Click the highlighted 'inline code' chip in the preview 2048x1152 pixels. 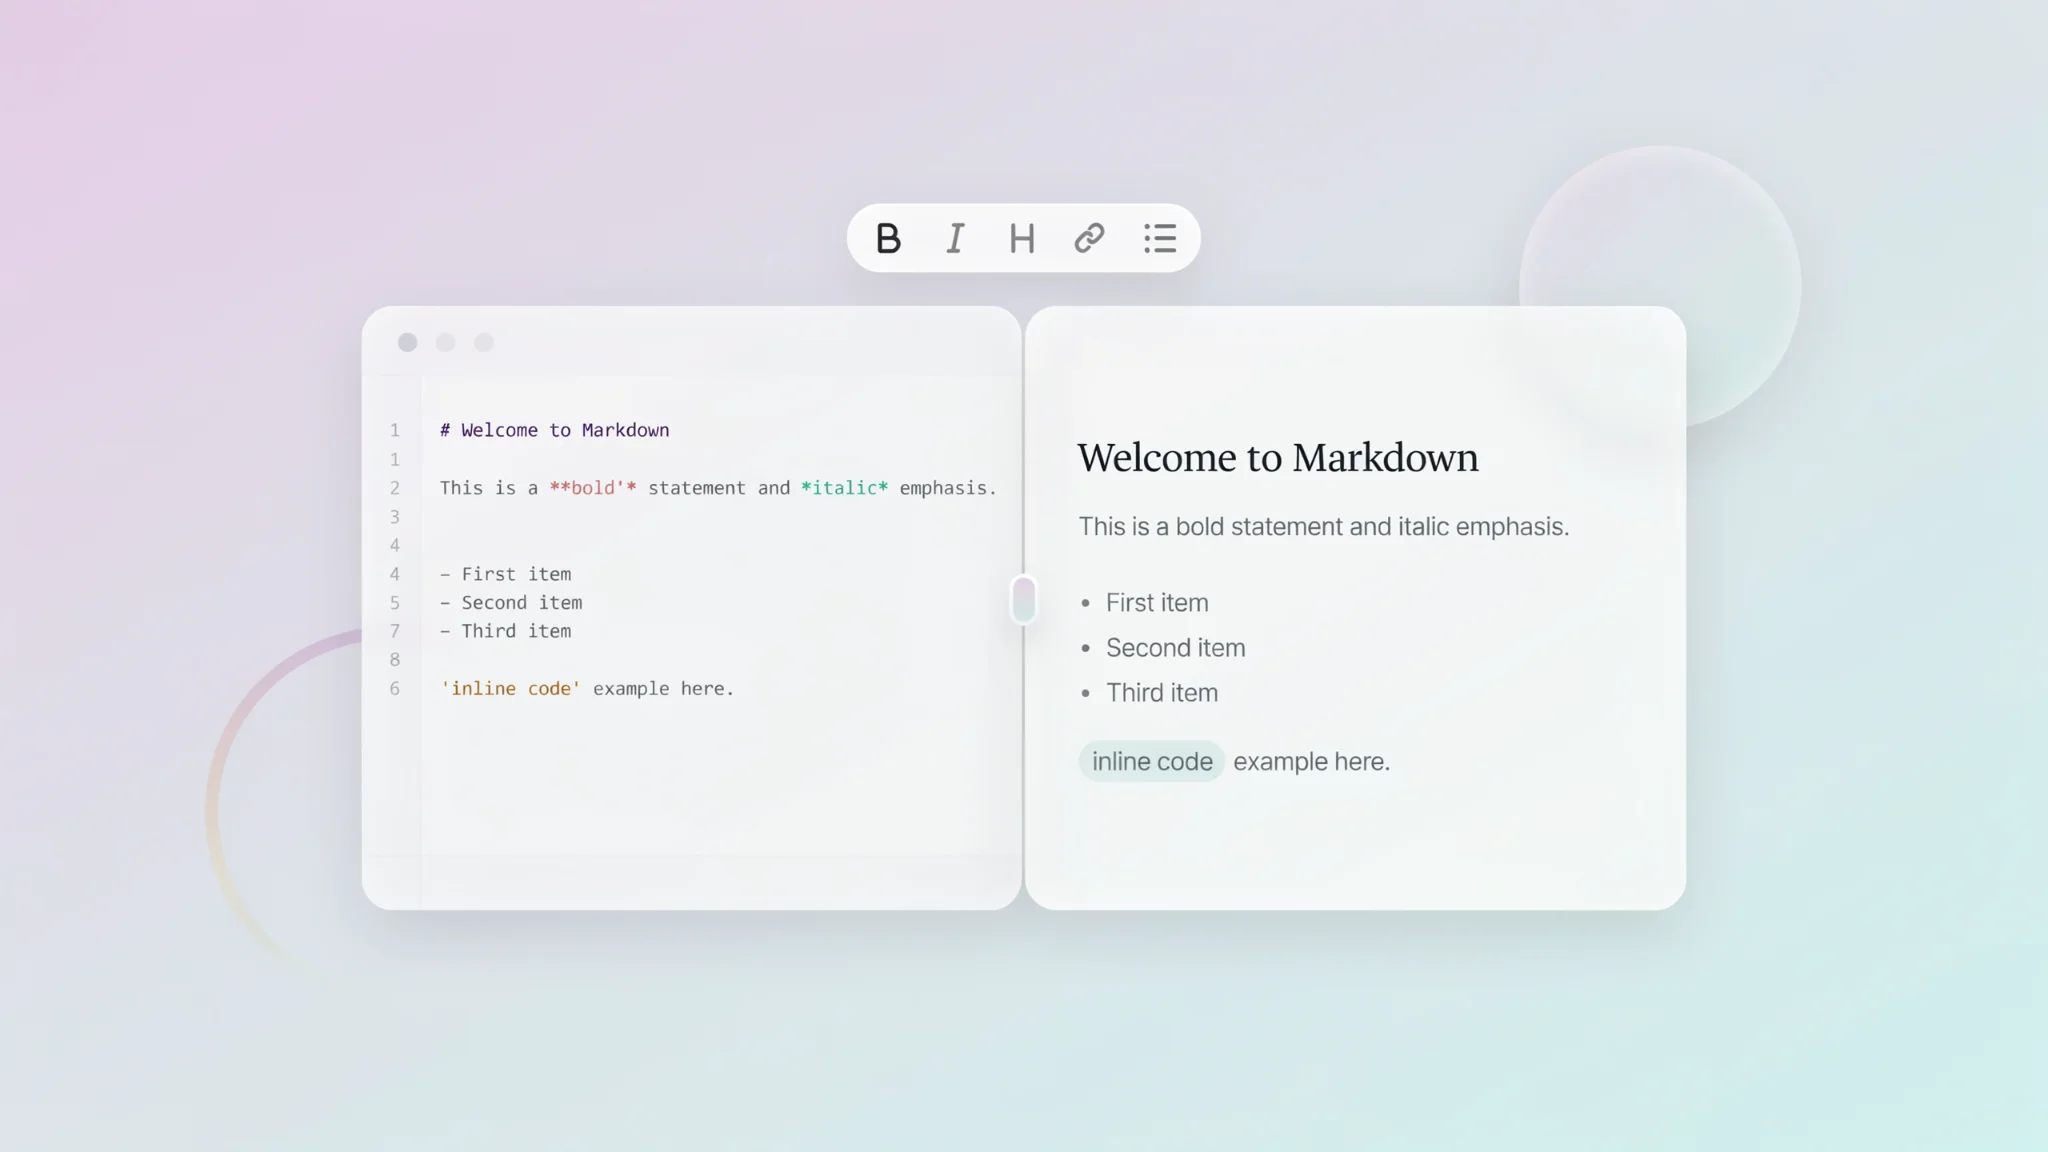pyautogui.click(x=1152, y=762)
